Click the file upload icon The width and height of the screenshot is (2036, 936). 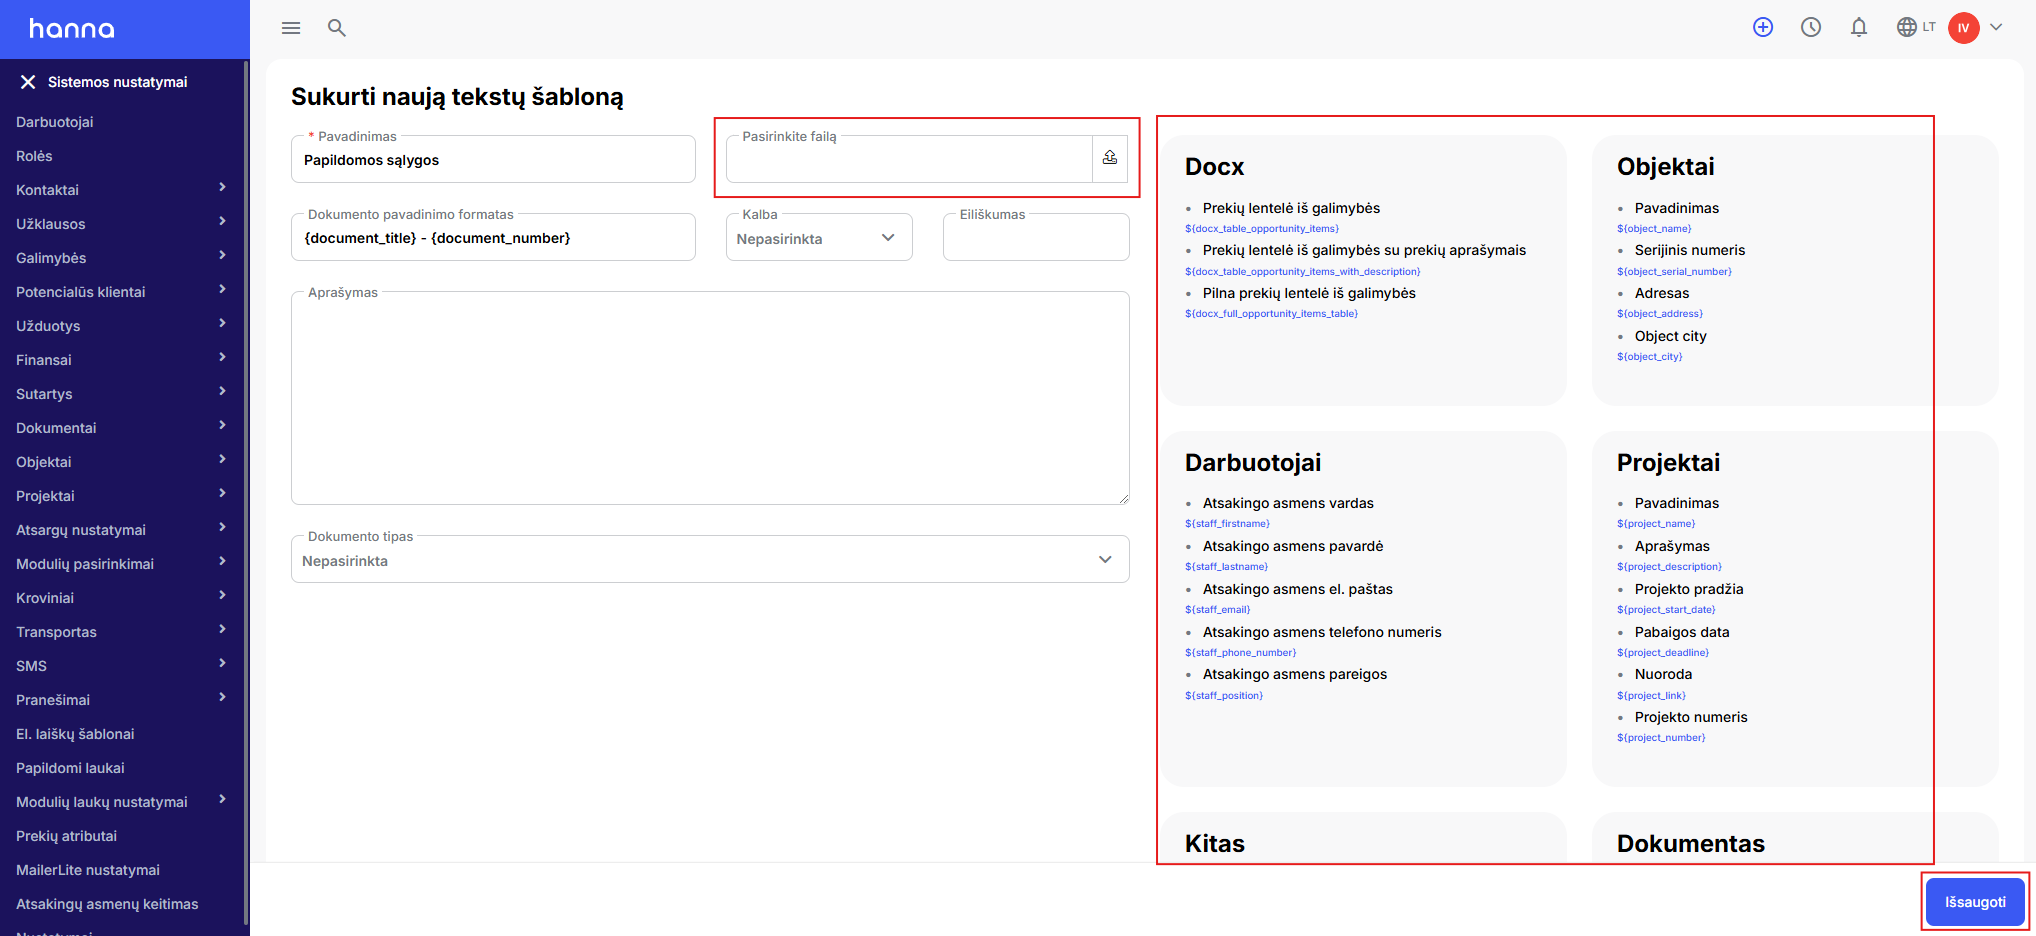coord(1110,158)
